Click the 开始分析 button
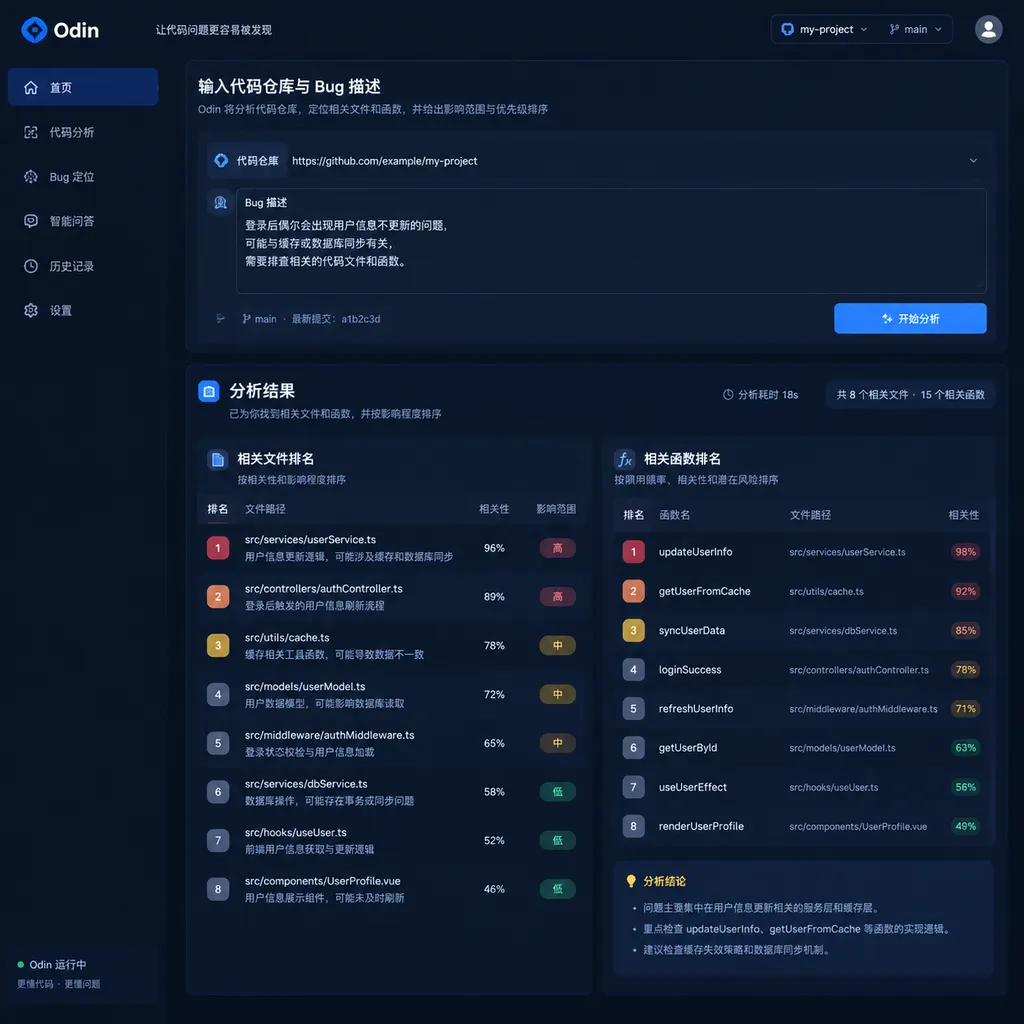 pos(910,319)
